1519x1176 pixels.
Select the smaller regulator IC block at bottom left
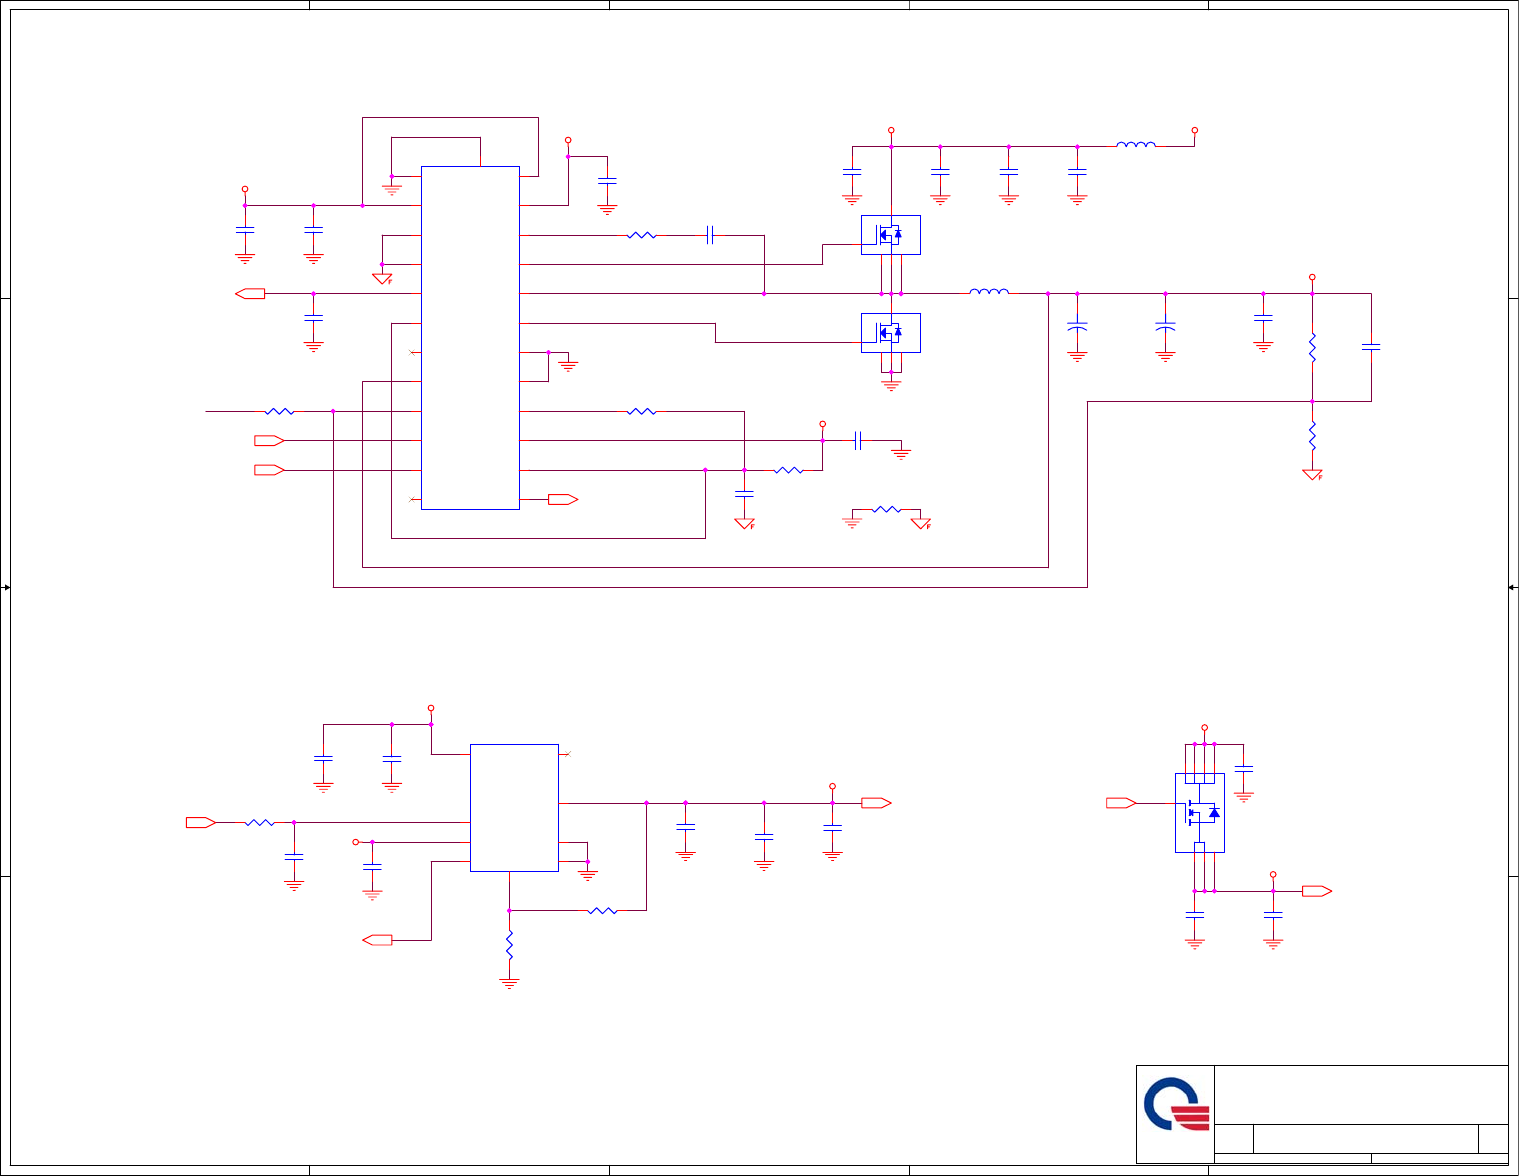514,808
